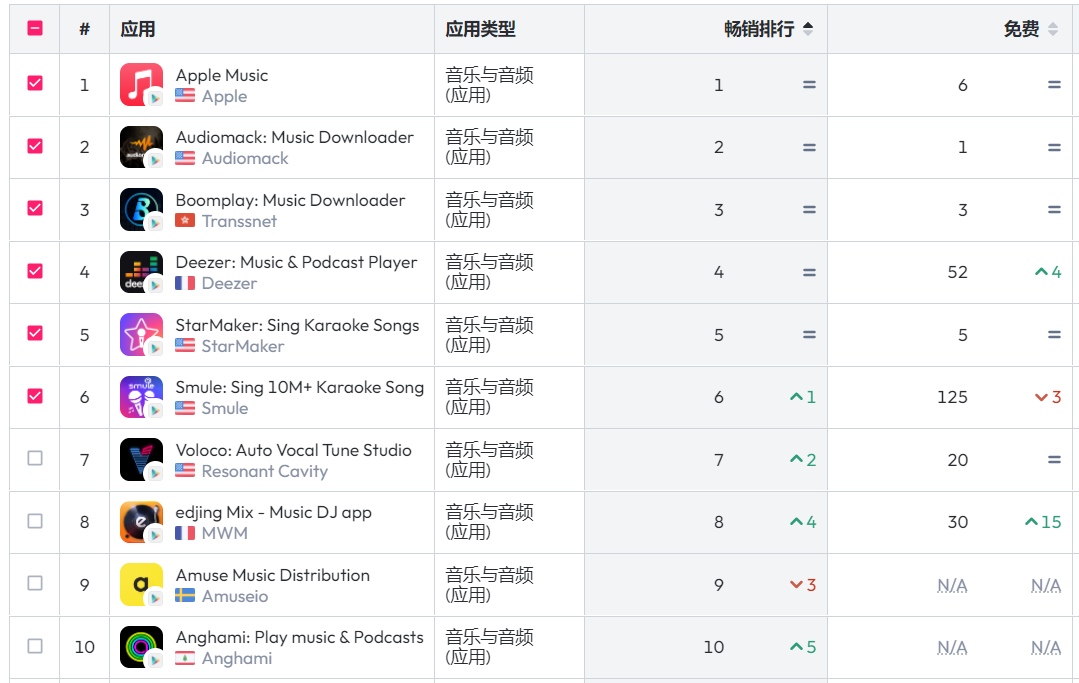
Task: Open the Deezer app icon
Action: 141,272
